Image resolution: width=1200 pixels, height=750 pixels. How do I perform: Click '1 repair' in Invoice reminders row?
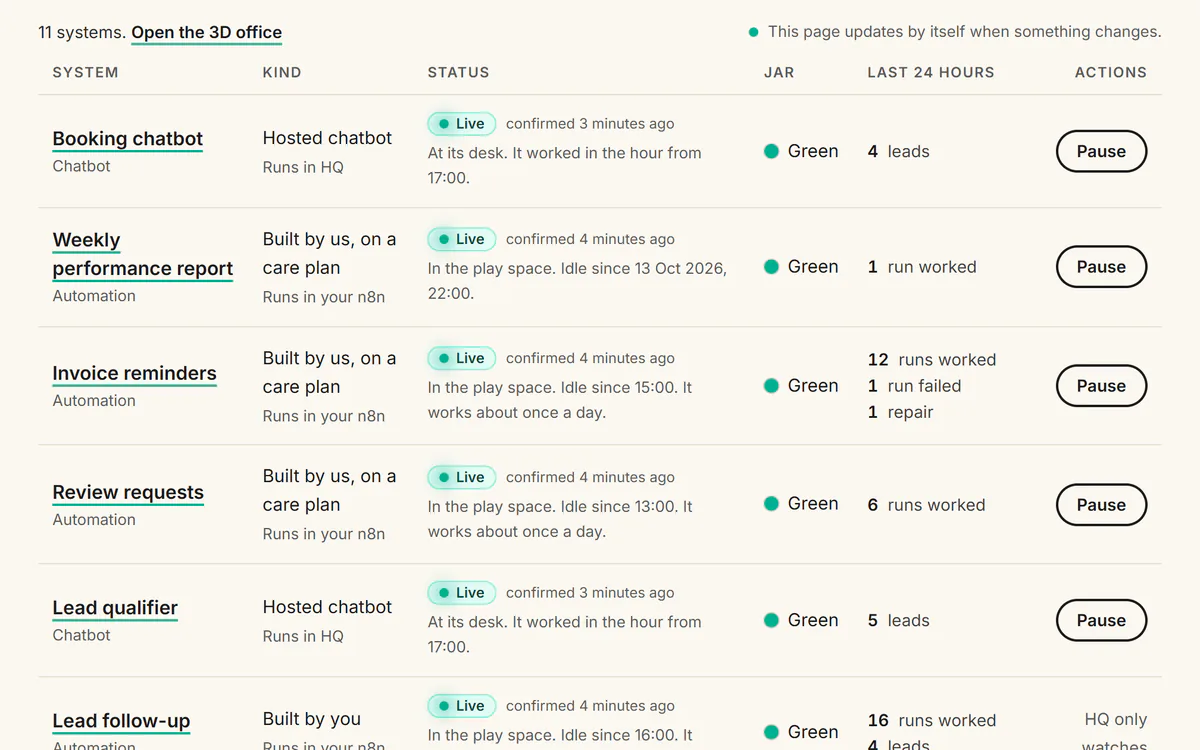click(900, 412)
